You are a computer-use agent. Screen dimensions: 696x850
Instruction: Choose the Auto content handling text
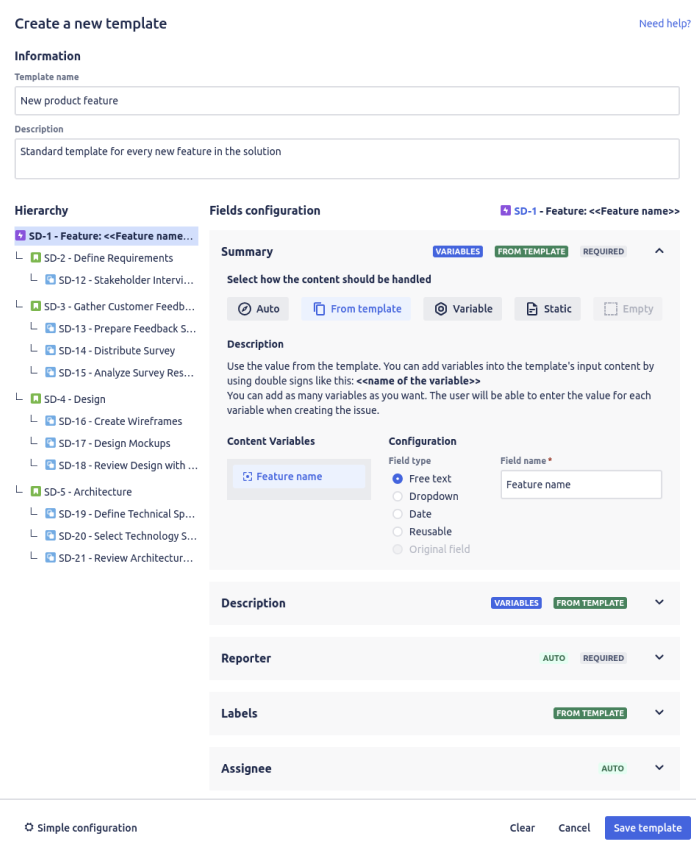click(x=268, y=309)
